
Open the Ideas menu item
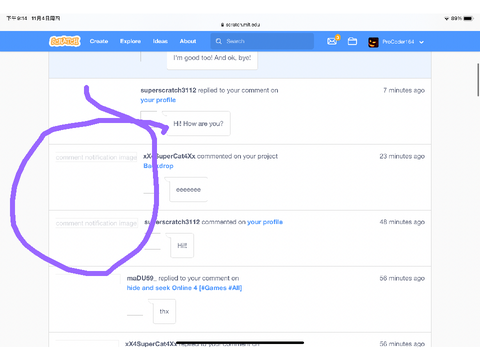[x=160, y=41]
